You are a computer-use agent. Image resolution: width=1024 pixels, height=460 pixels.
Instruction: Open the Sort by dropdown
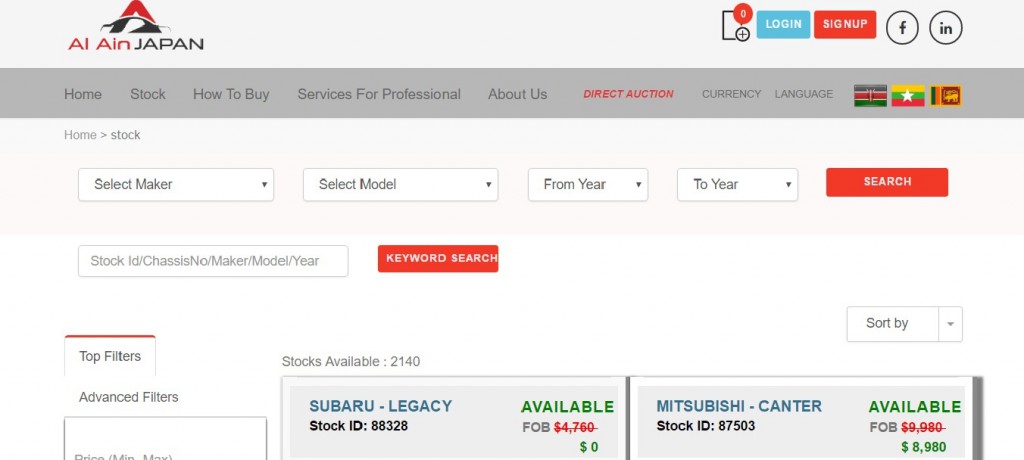tap(904, 323)
